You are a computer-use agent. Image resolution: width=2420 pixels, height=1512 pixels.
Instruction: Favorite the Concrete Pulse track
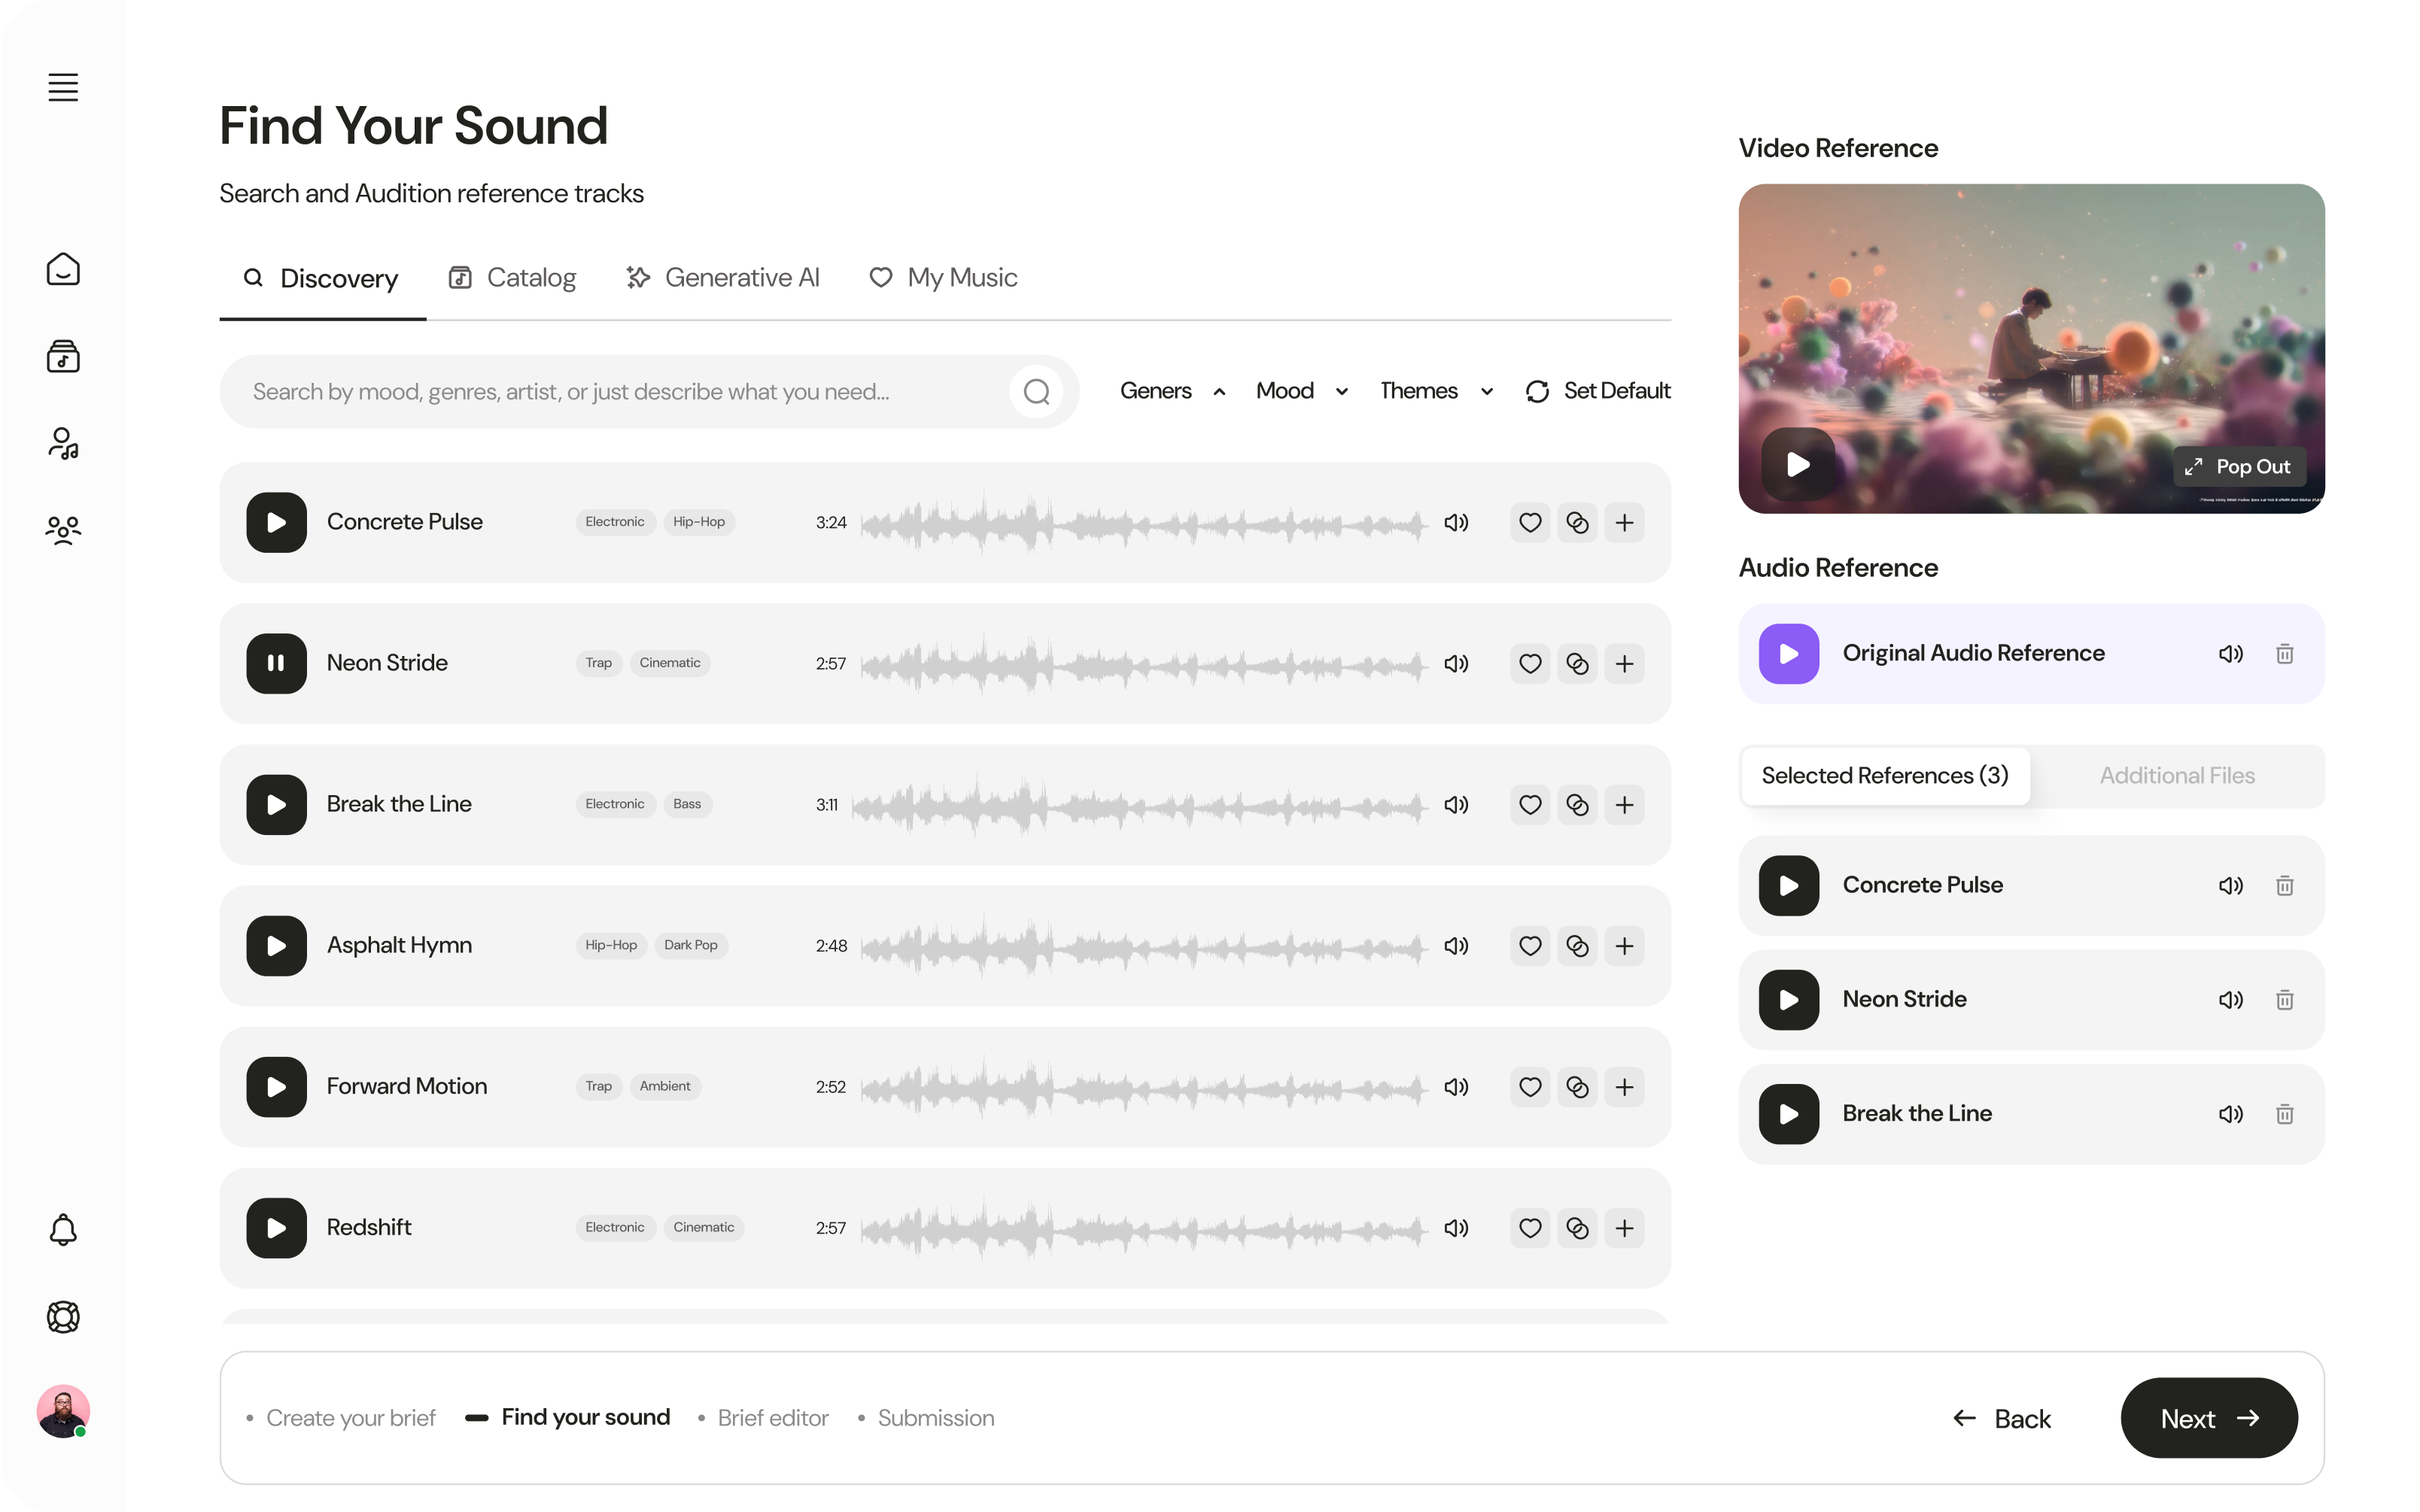(1530, 523)
